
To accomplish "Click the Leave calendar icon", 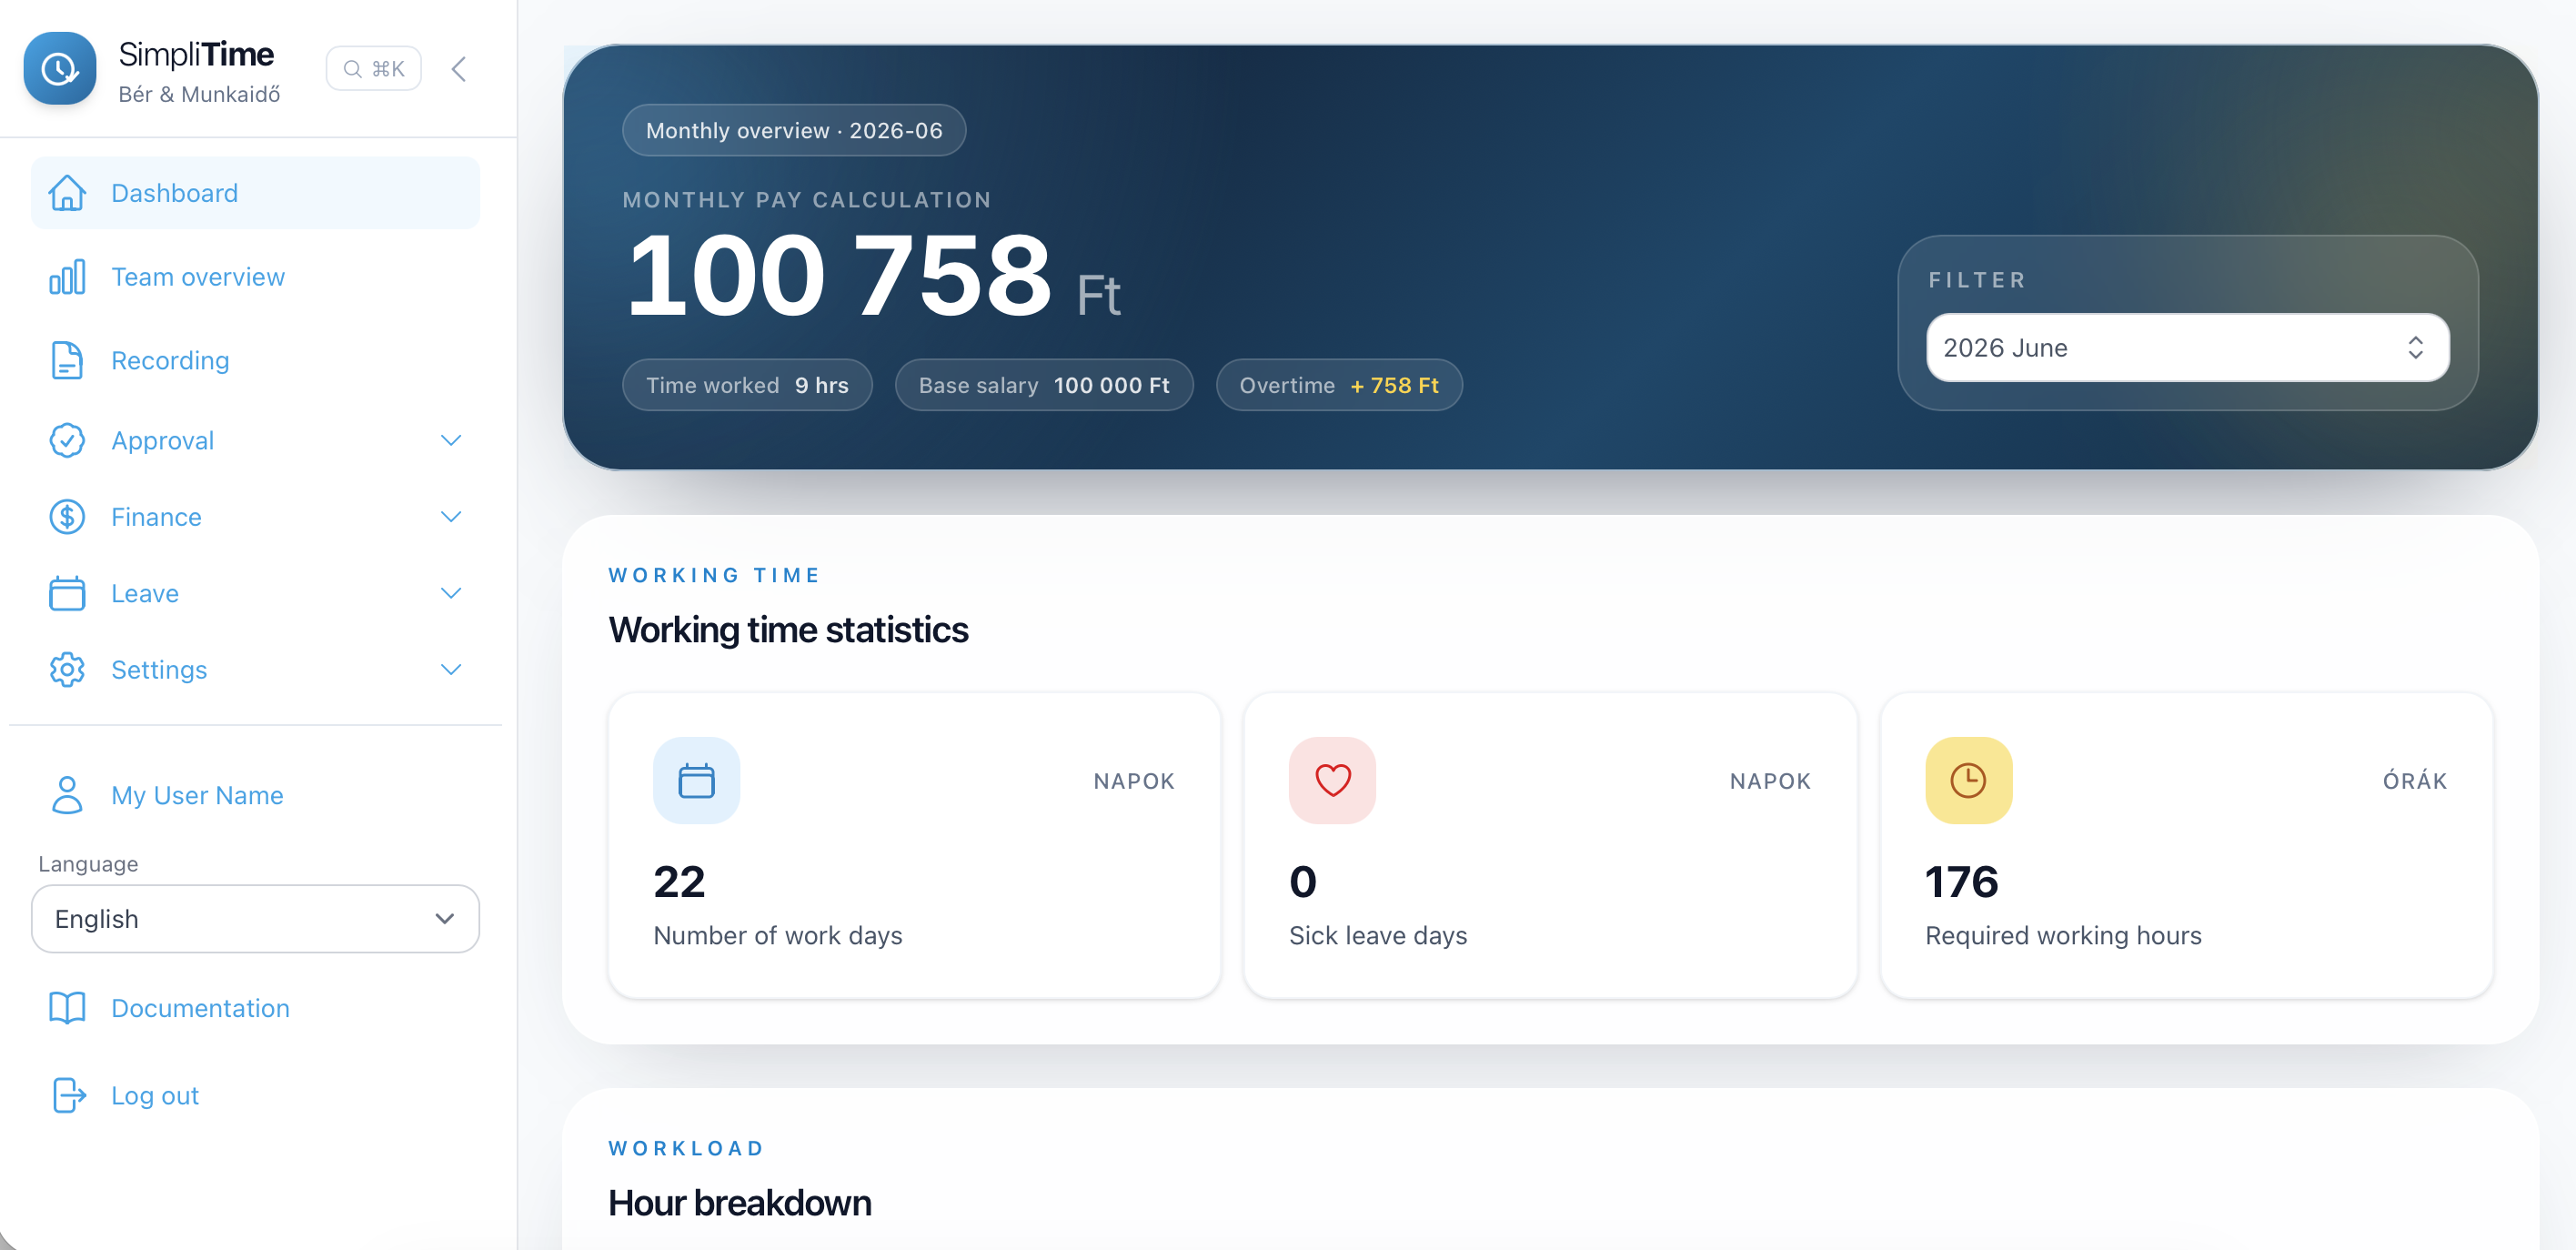I will coord(67,593).
